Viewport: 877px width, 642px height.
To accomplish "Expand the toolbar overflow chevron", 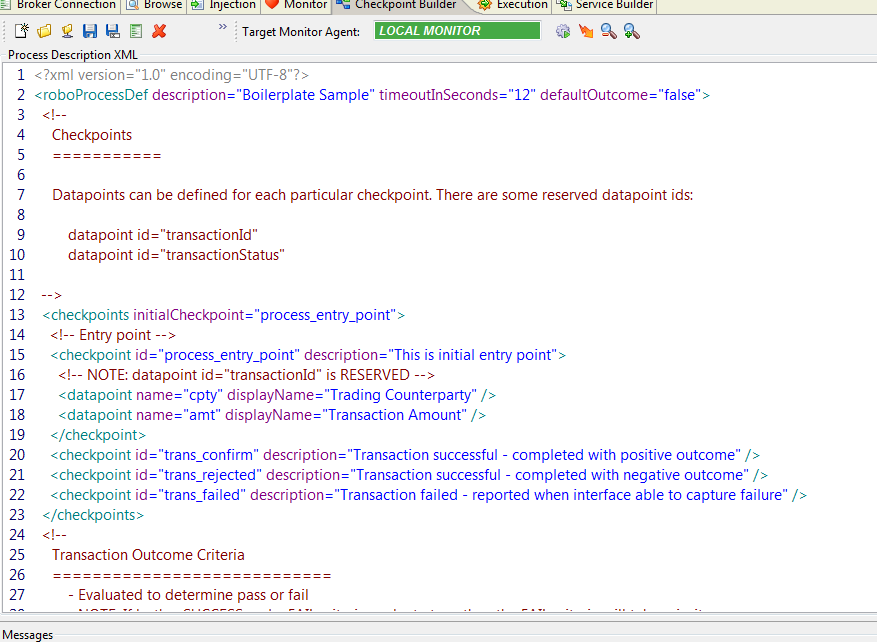I will pyautogui.click(x=222, y=28).
